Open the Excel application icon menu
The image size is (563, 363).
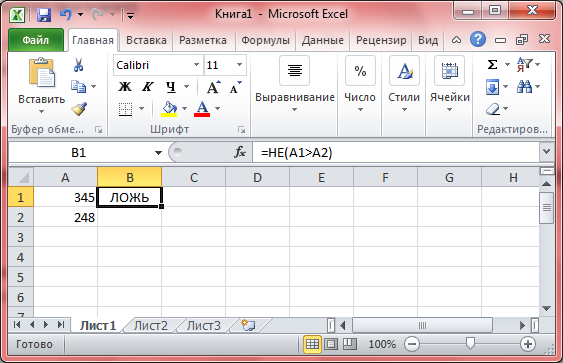click(17, 15)
